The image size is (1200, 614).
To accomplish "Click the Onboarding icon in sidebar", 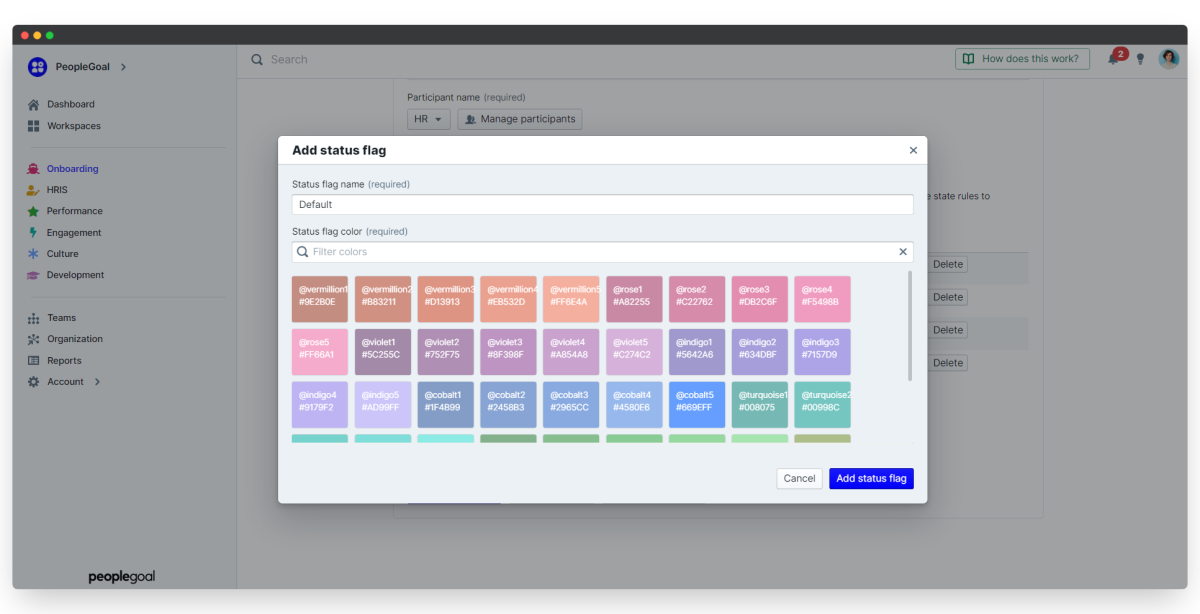I will click(x=34, y=169).
